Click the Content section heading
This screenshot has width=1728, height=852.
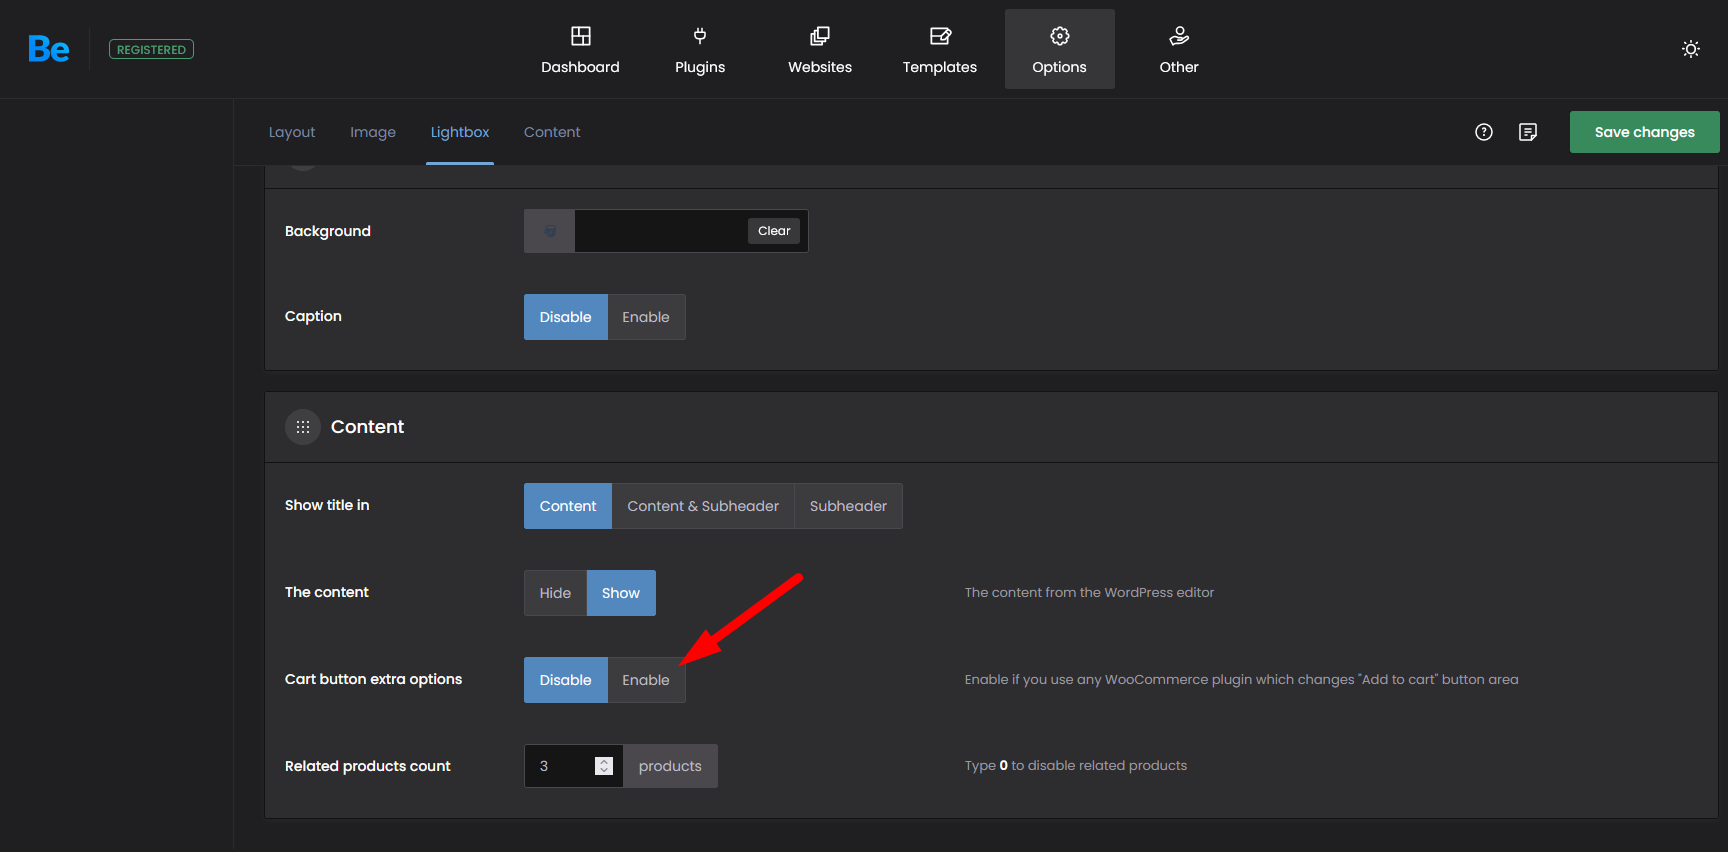click(x=368, y=427)
